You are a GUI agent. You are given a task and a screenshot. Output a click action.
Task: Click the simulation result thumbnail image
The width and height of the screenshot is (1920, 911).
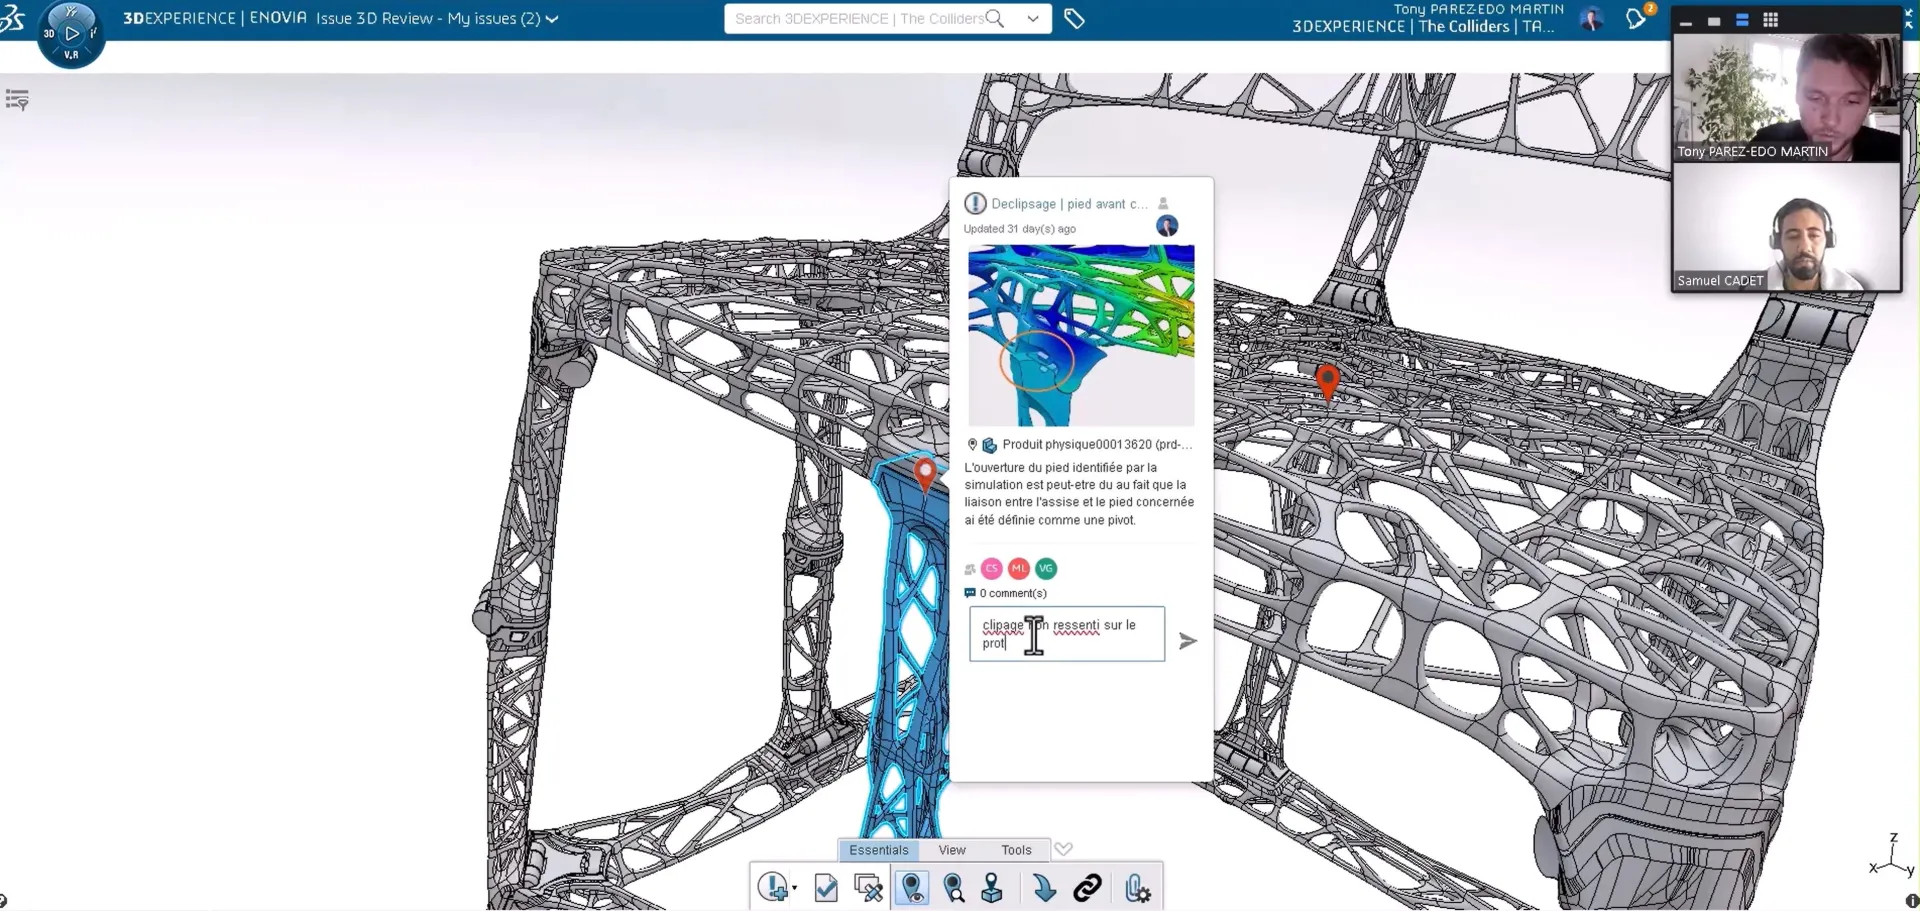1080,335
